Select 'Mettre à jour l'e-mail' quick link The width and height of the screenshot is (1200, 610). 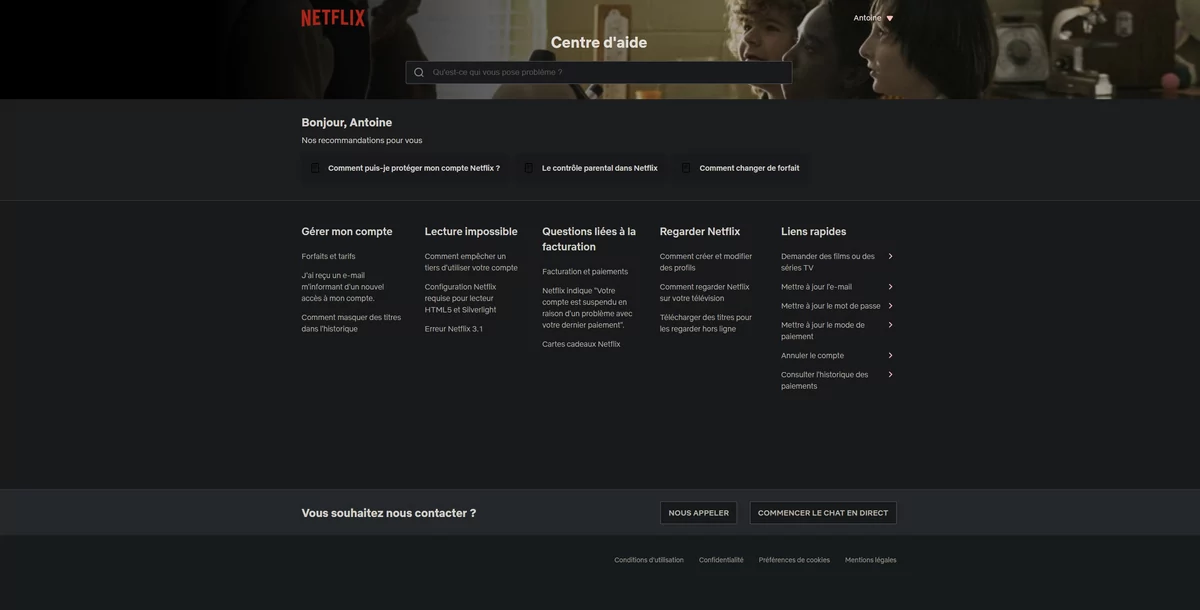[817, 287]
